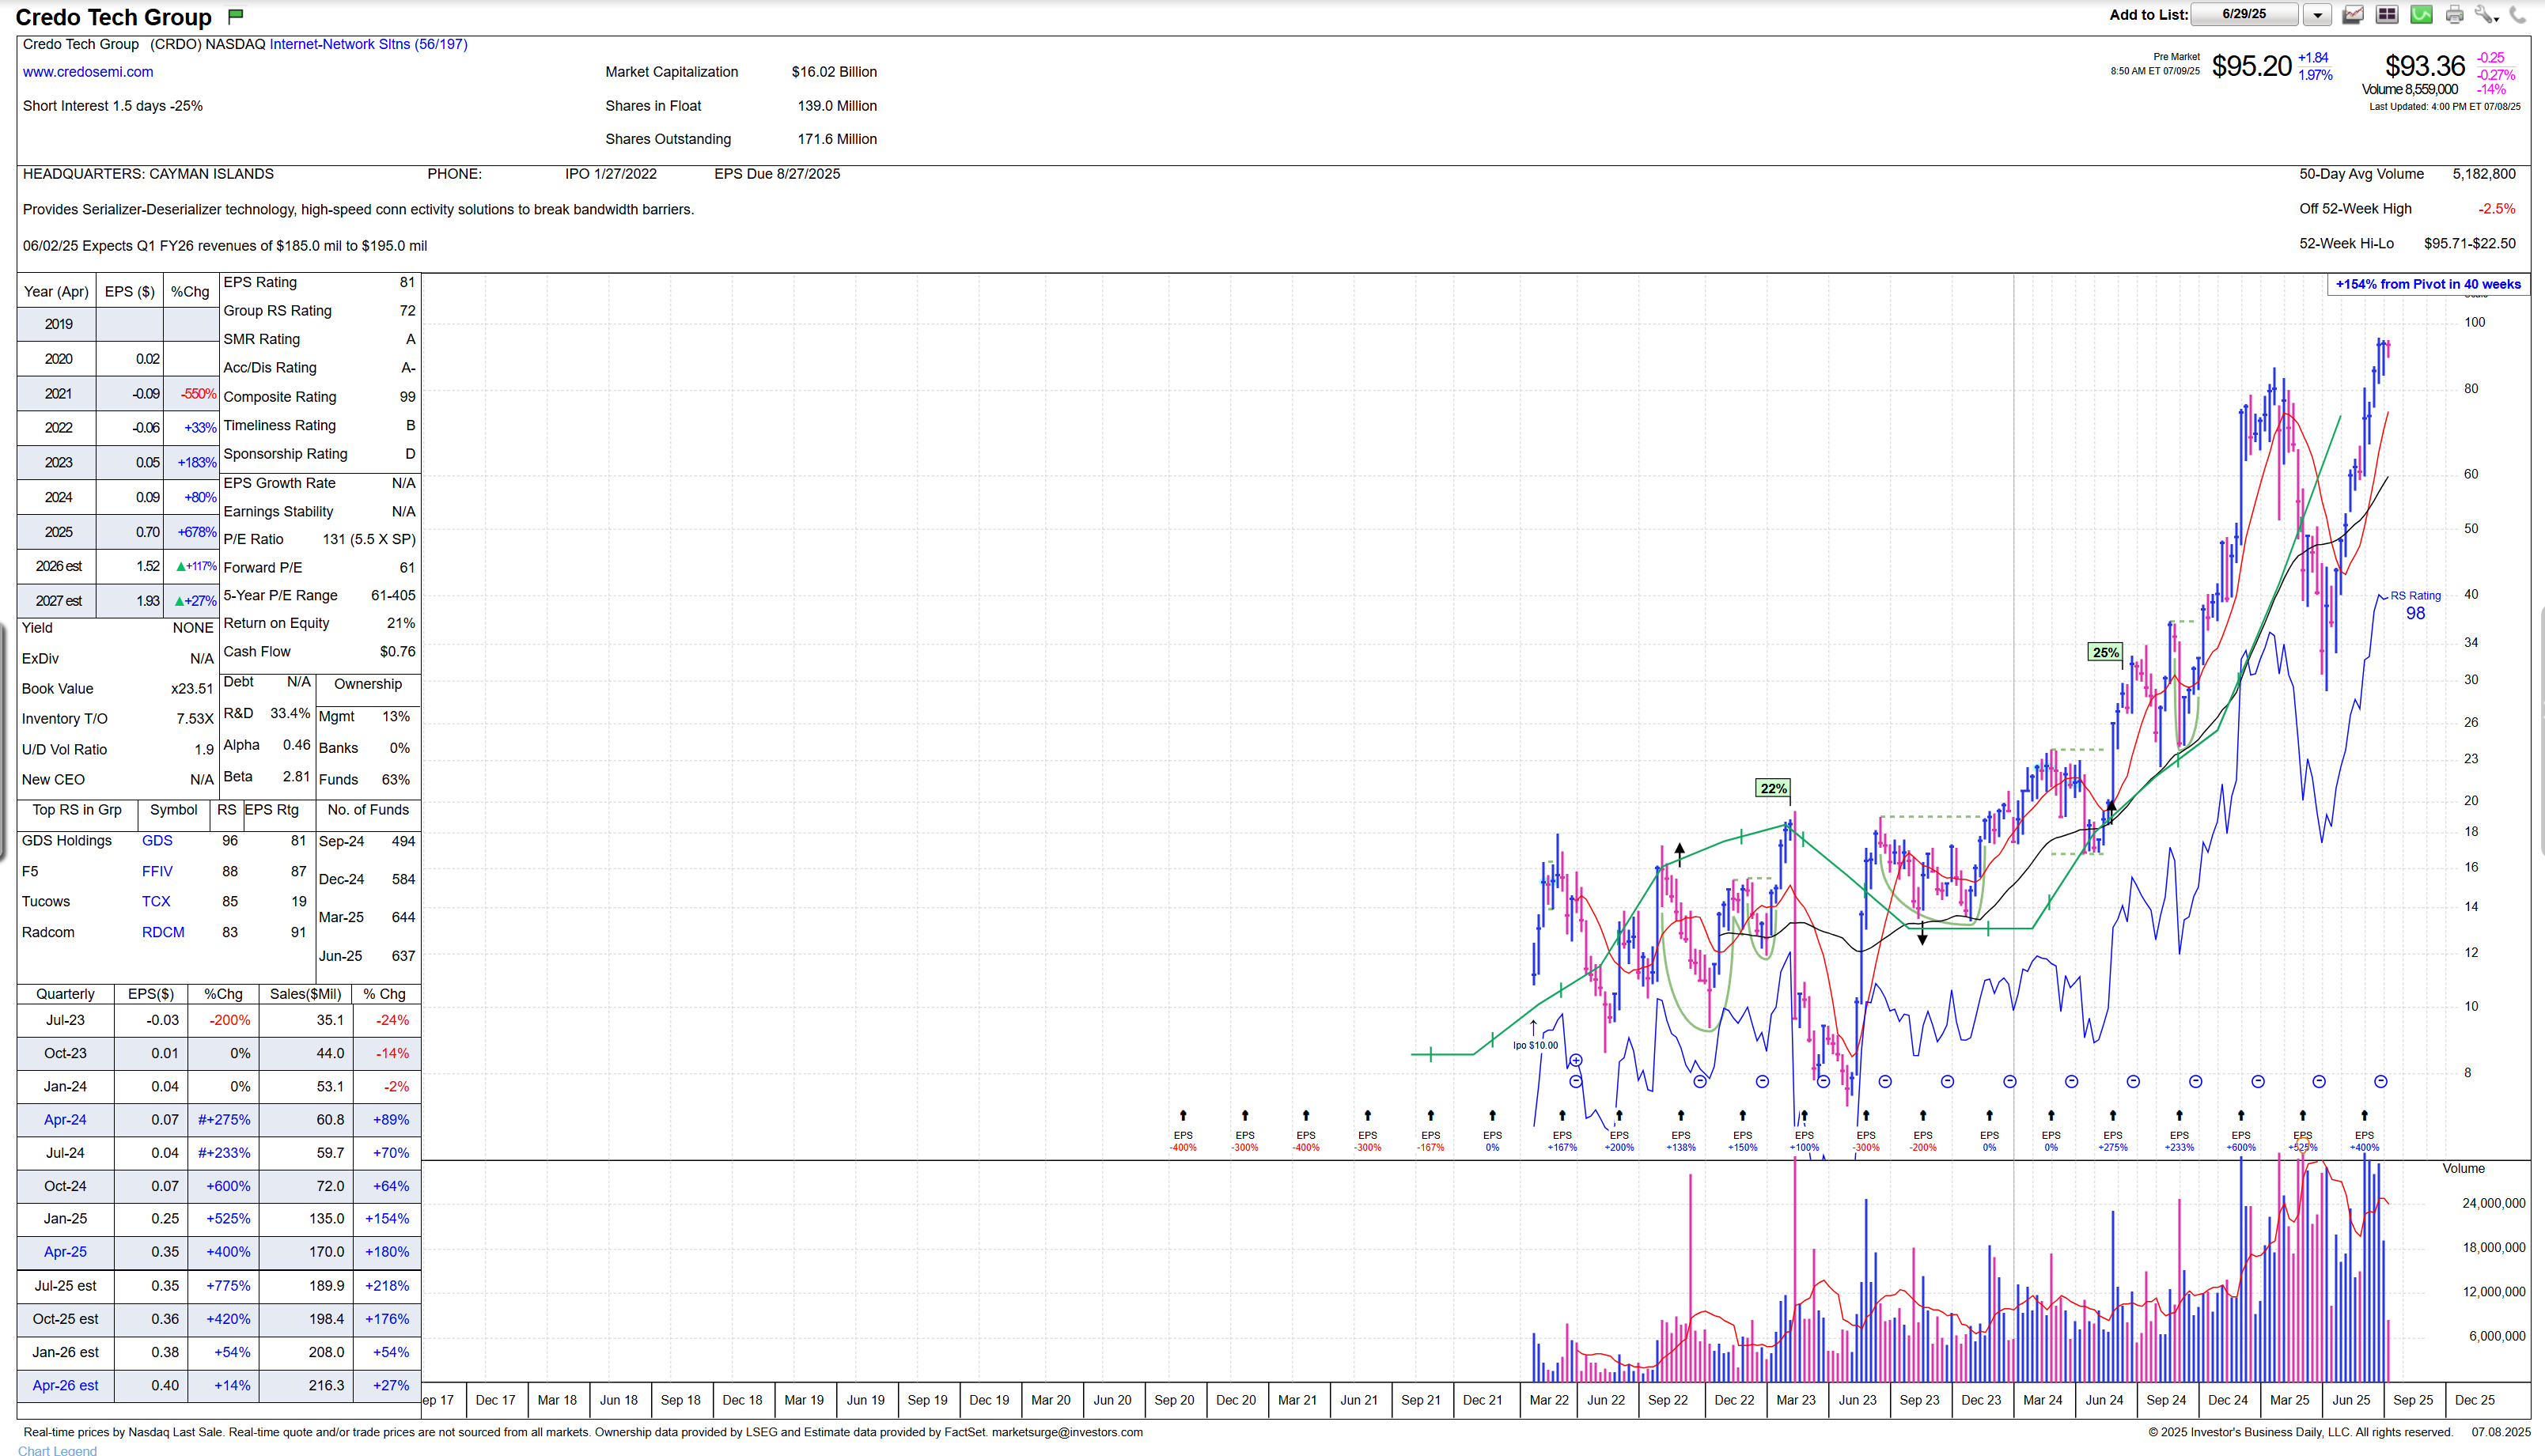Click the Acc/Dis Rating row
Screen dimensions: 2545x1456
click(319, 368)
